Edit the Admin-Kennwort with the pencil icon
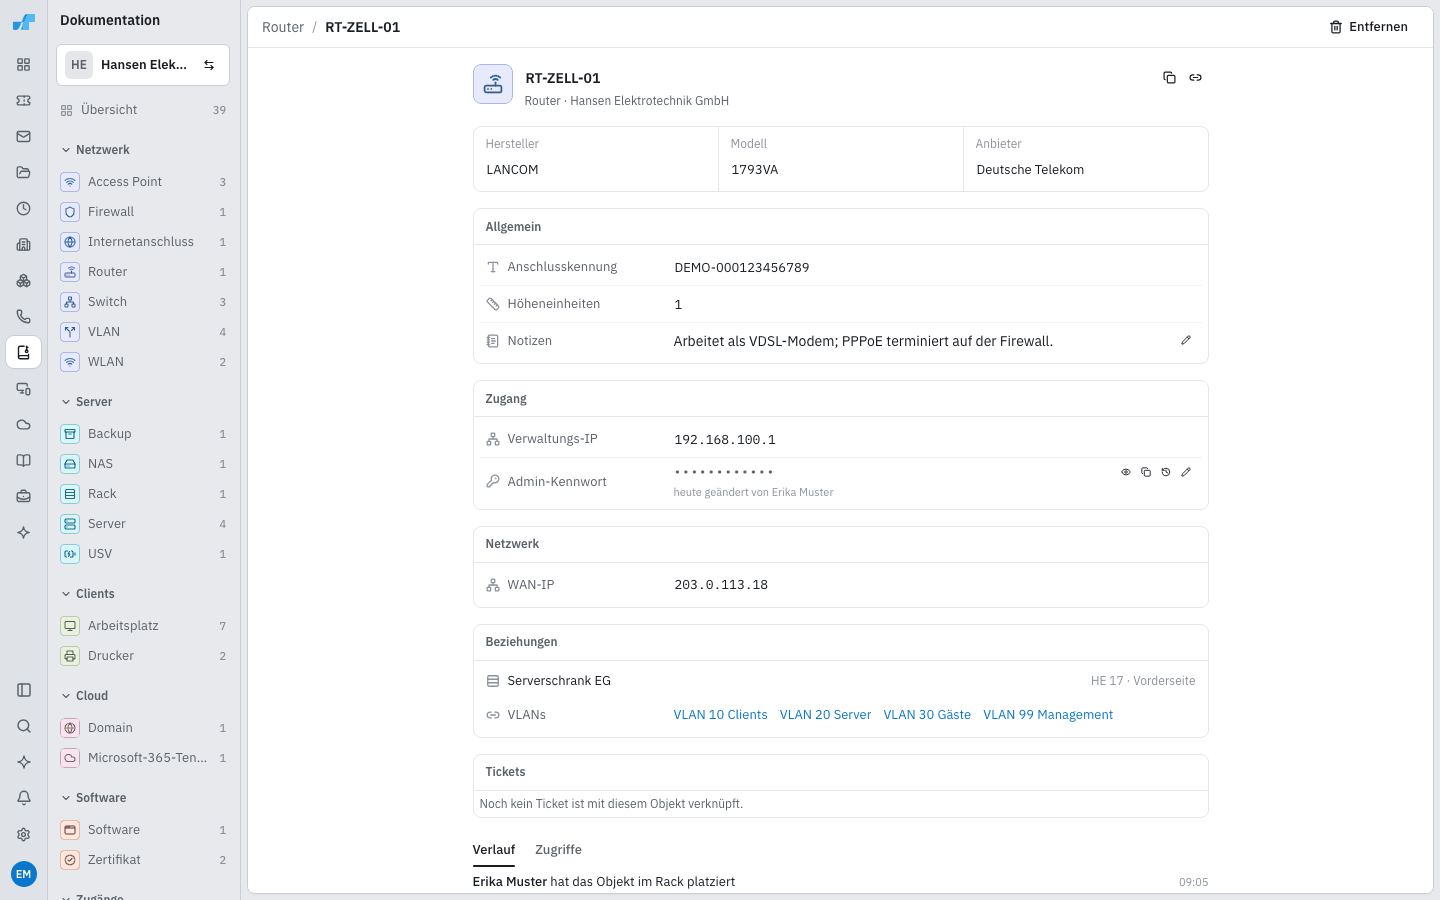 [x=1186, y=472]
